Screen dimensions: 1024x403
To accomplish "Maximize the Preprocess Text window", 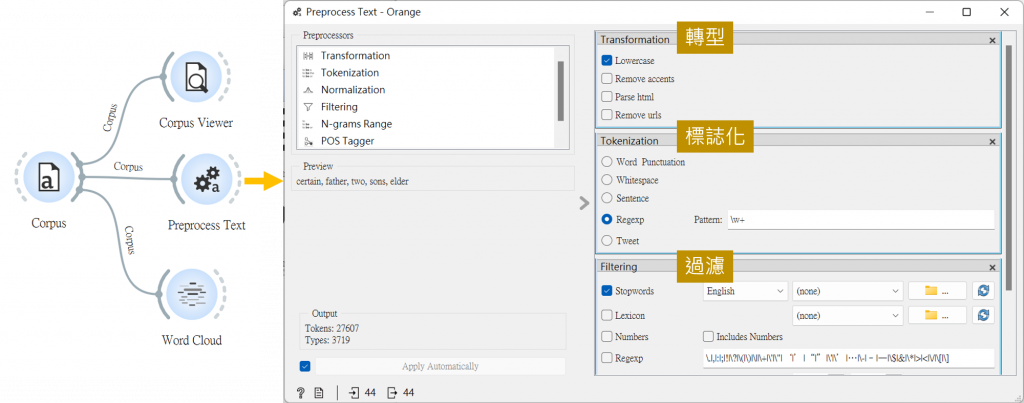I will coord(967,12).
